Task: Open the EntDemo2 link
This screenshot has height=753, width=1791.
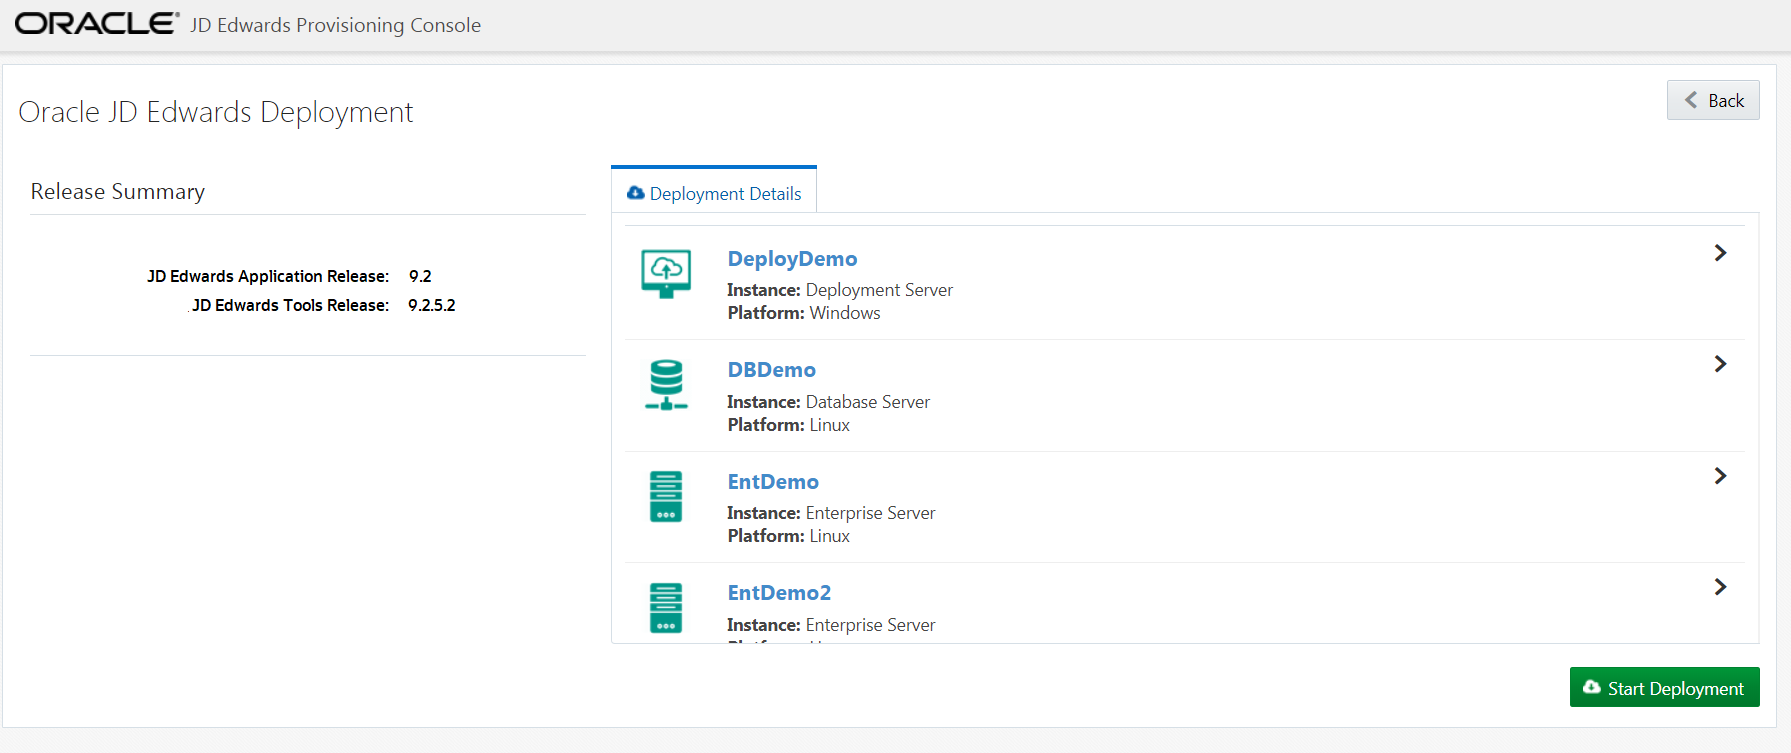Action: point(779,593)
